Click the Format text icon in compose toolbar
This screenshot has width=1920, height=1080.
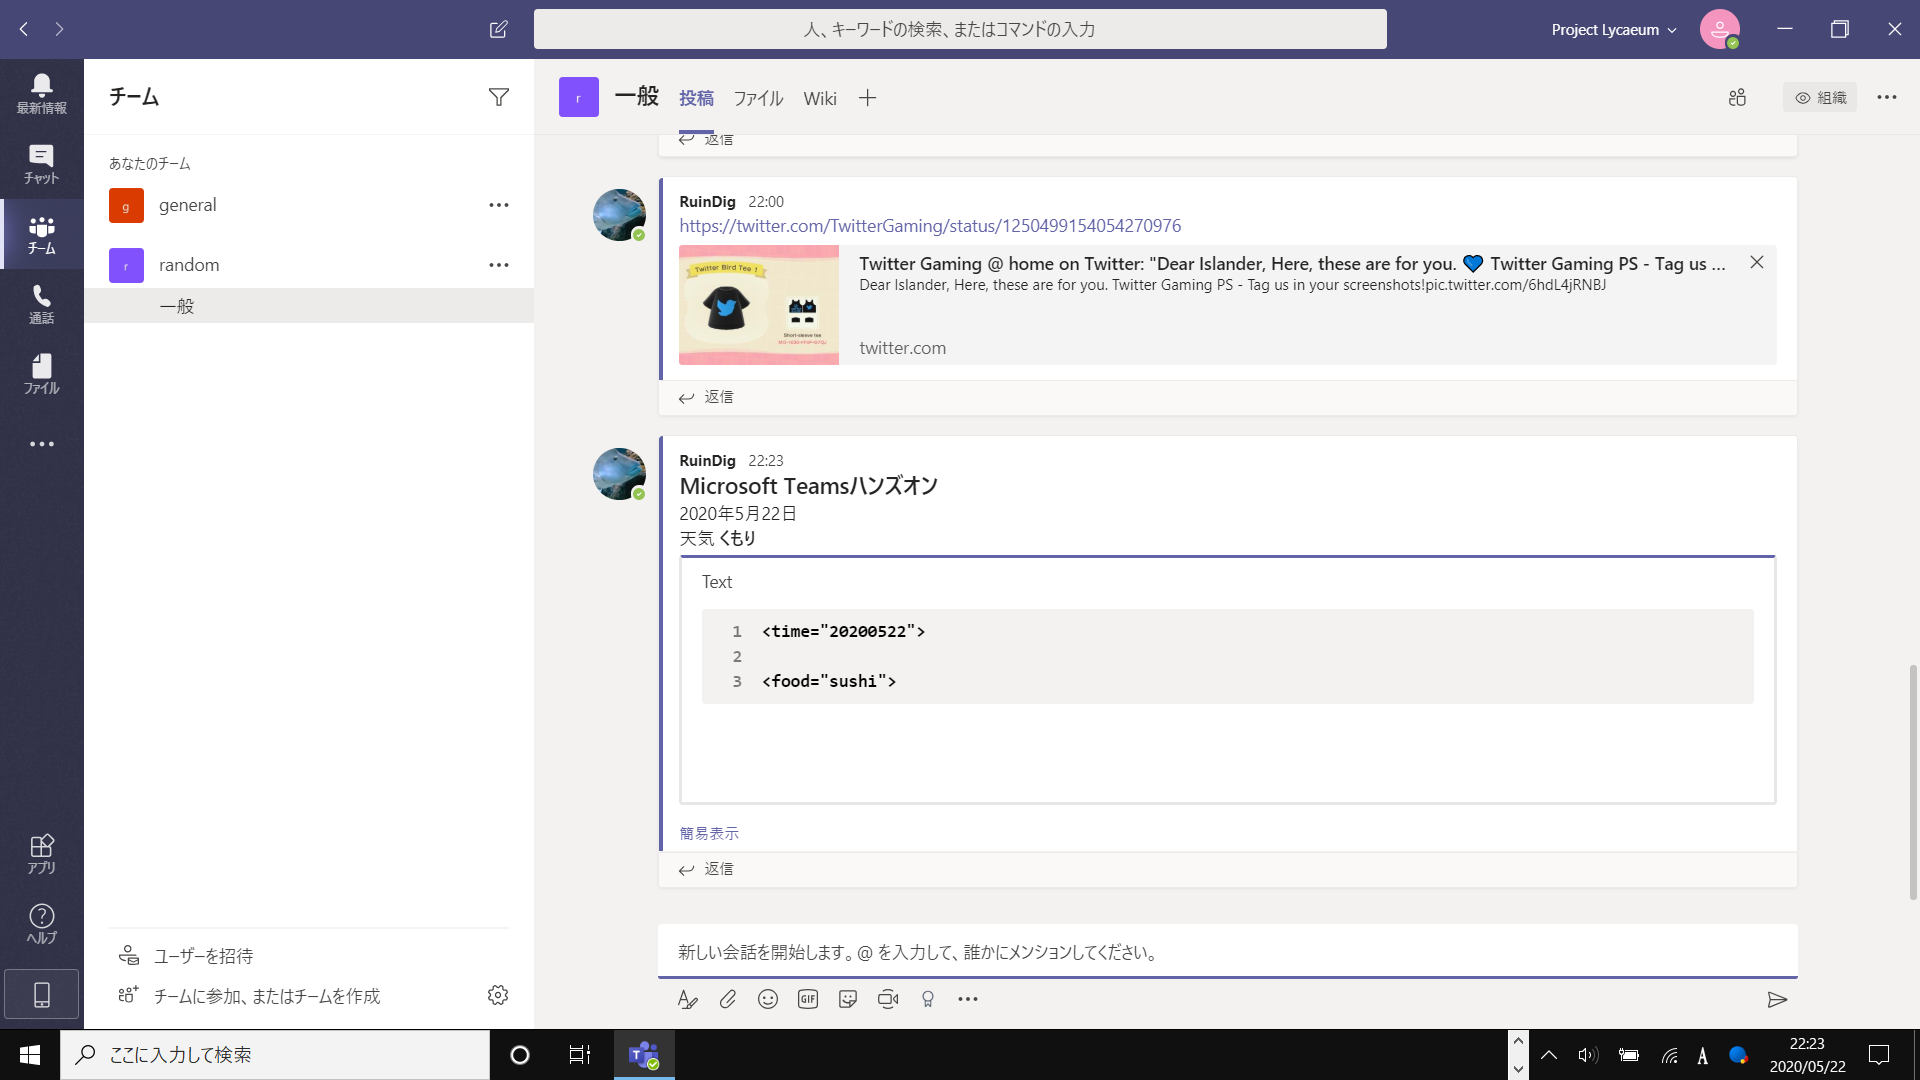coord(687,999)
